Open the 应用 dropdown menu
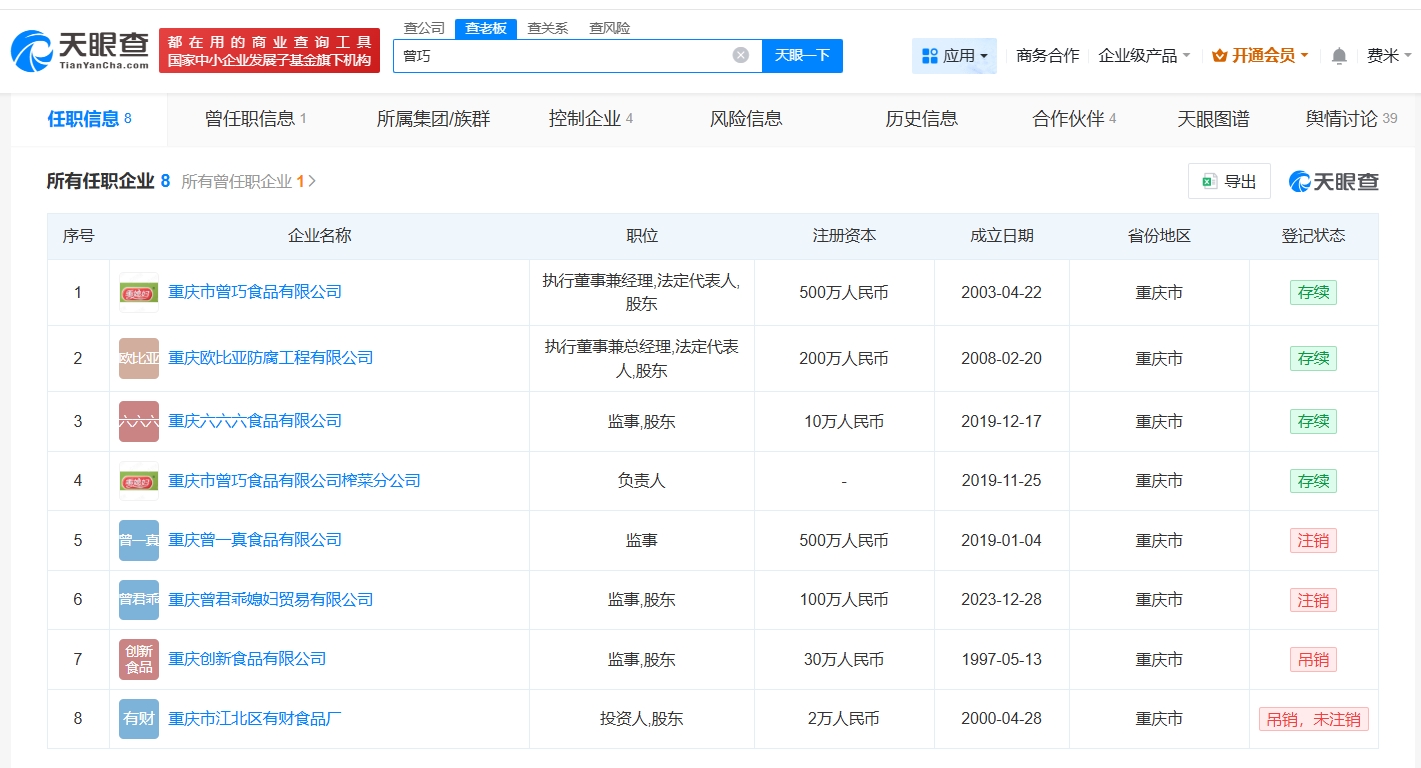Viewport: 1421px width, 768px height. coord(954,56)
